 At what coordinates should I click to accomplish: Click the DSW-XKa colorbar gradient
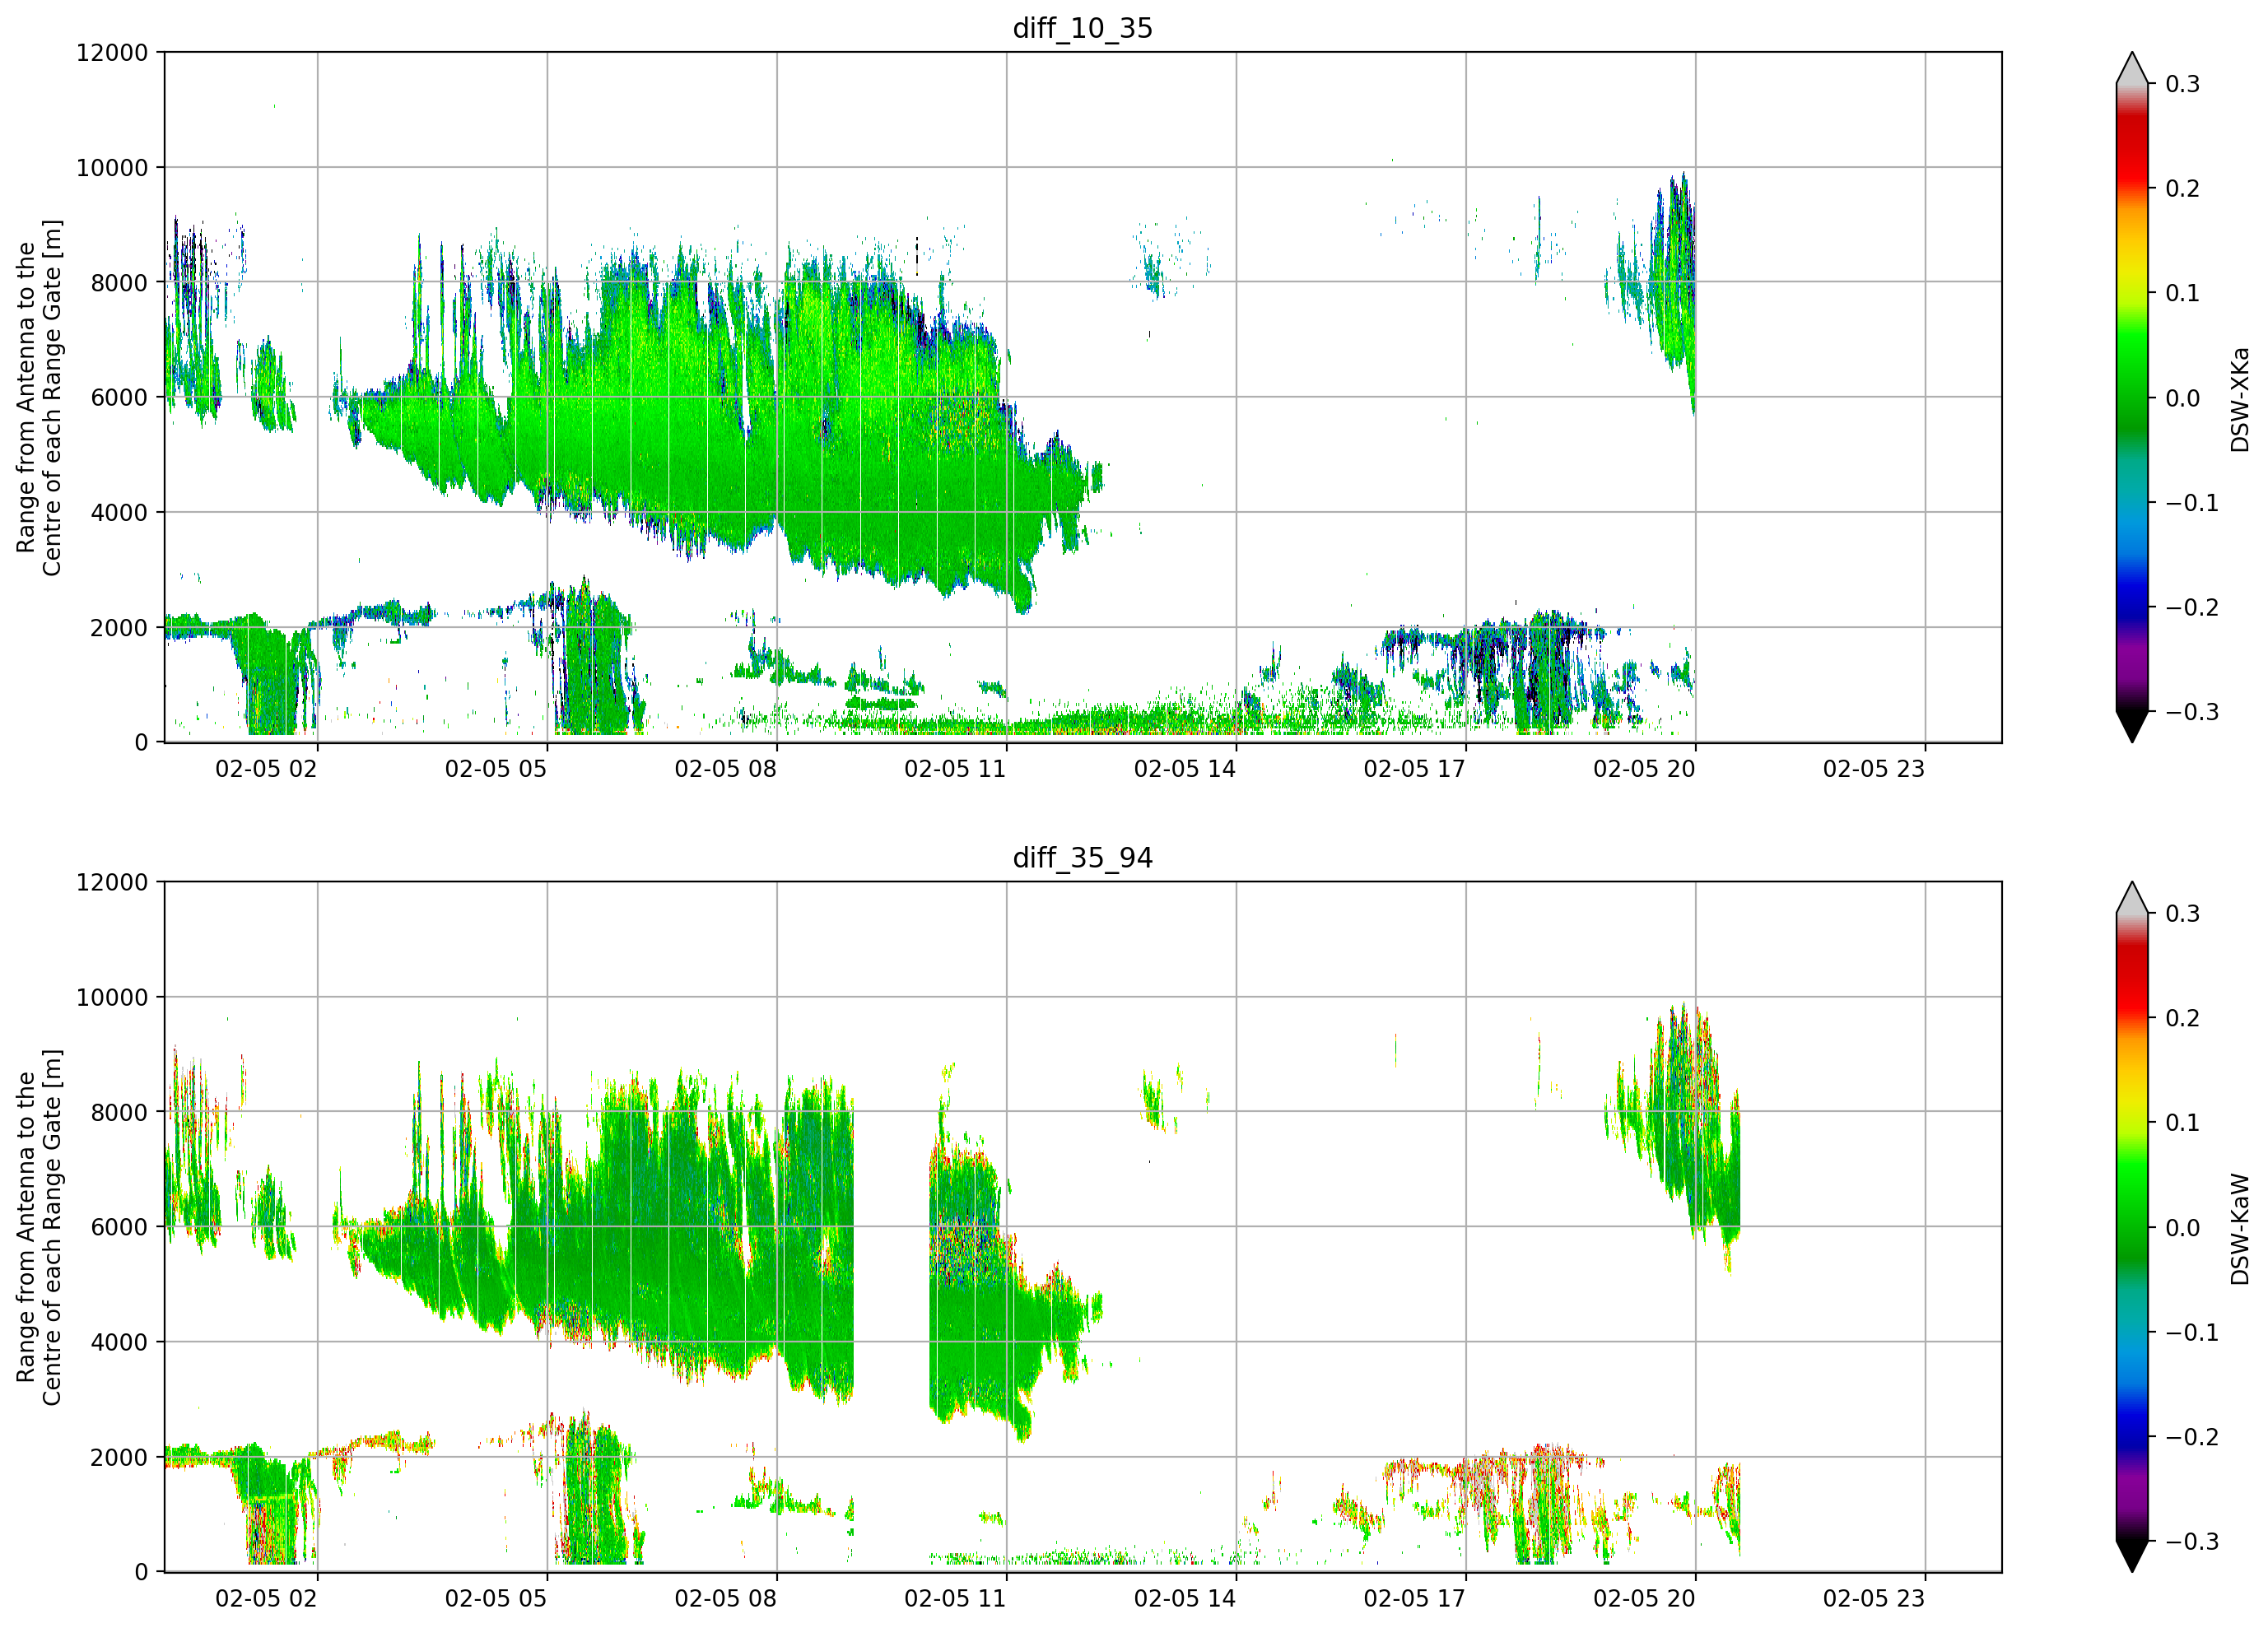[x=2131, y=397]
